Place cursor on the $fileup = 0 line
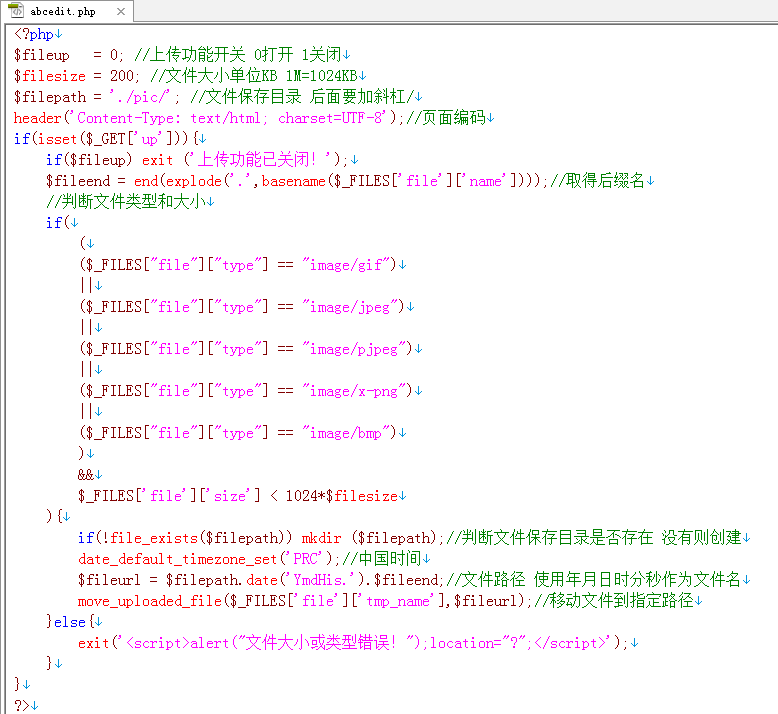 point(182,55)
